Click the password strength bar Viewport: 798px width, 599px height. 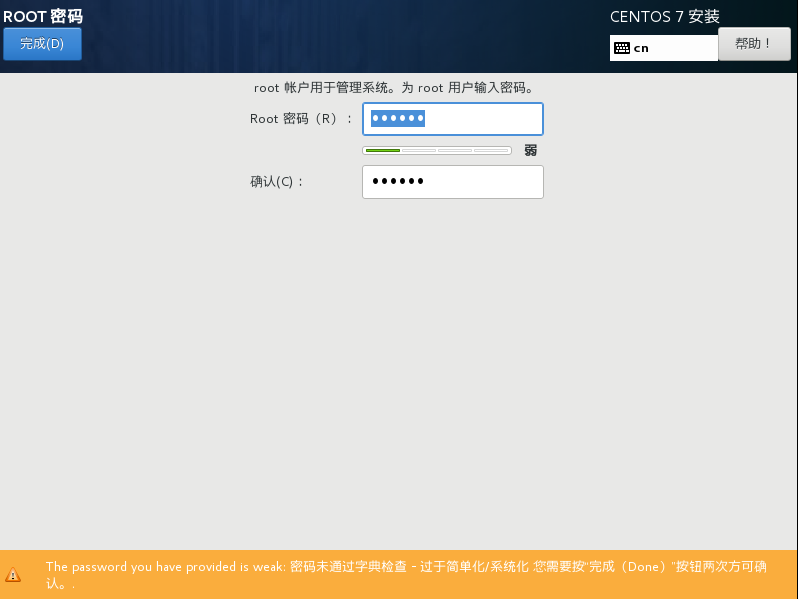tap(437, 151)
